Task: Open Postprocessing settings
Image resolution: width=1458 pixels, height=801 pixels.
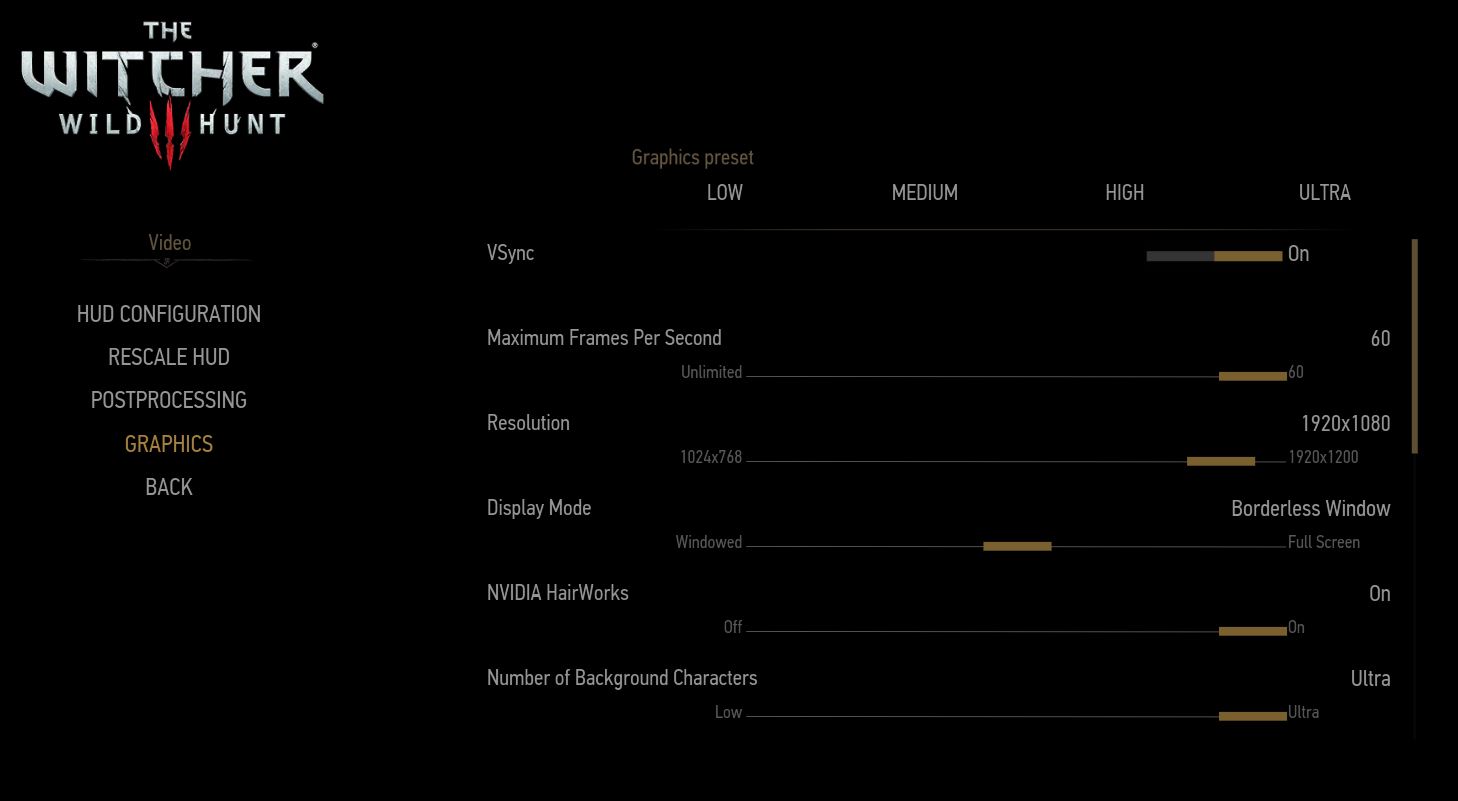Action: [169, 400]
